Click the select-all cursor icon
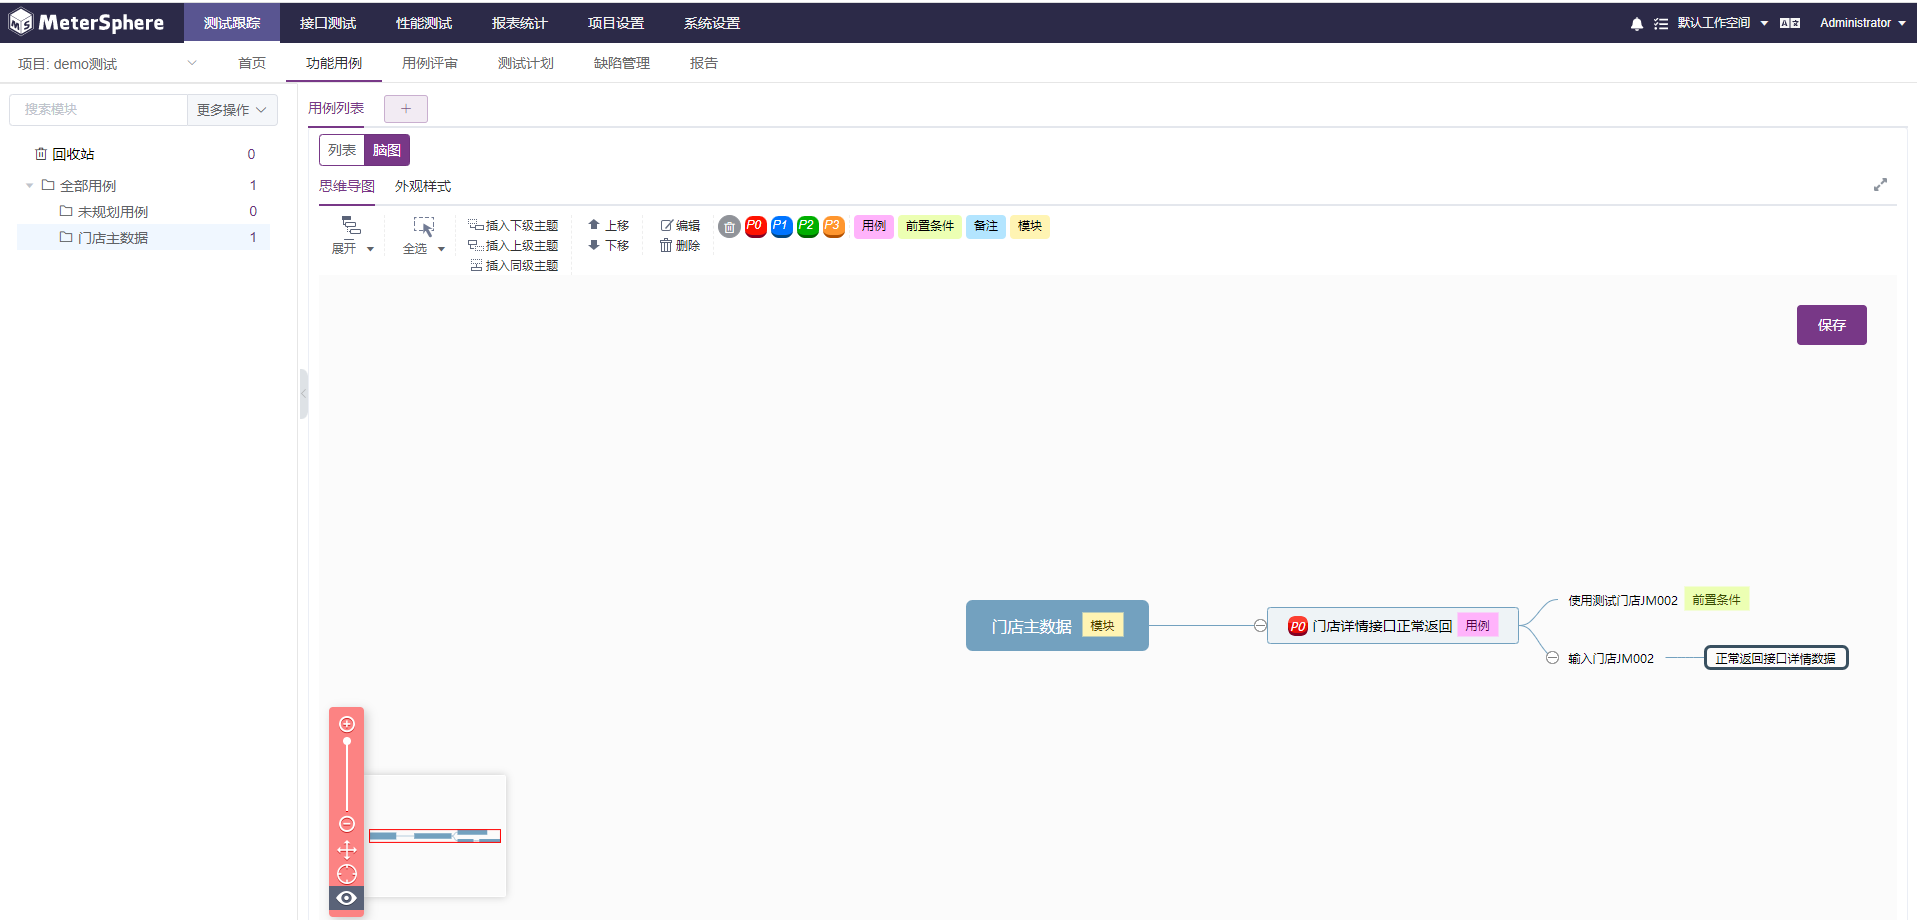1917x920 pixels. pos(424,226)
